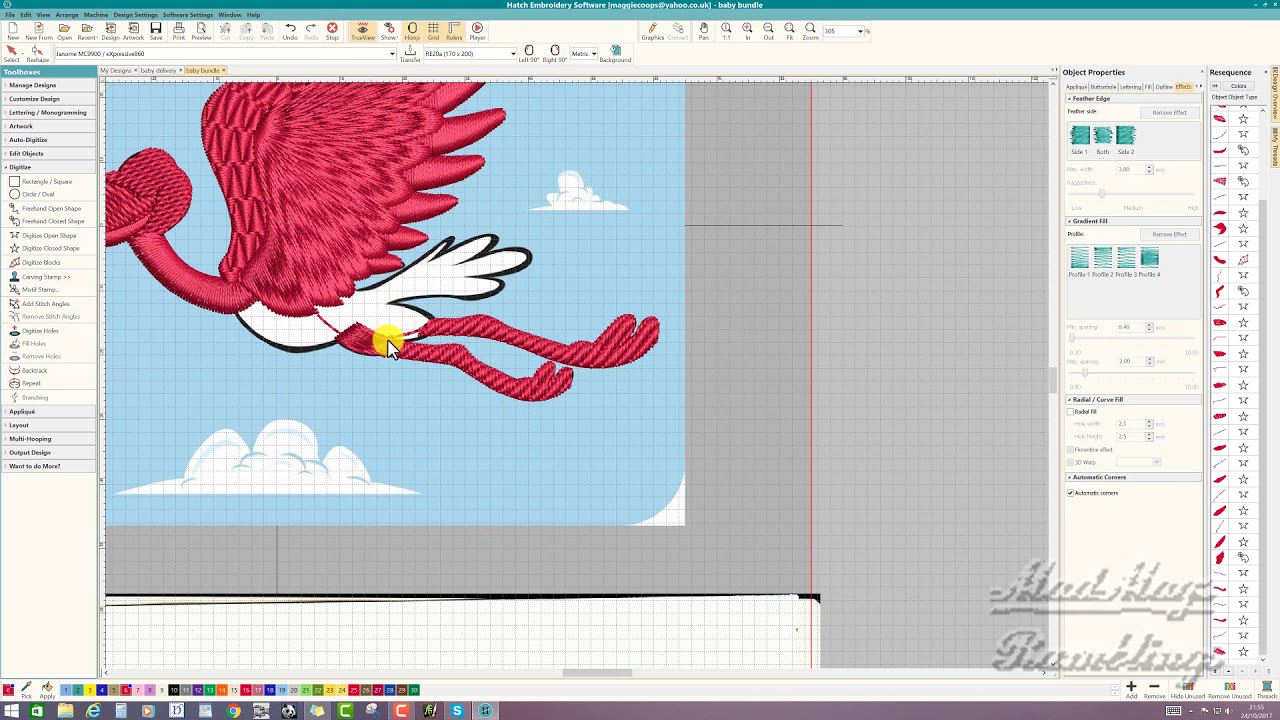Click the New design icon
The width and height of the screenshot is (1280, 720).
pyautogui.click(x=13, y=30)
